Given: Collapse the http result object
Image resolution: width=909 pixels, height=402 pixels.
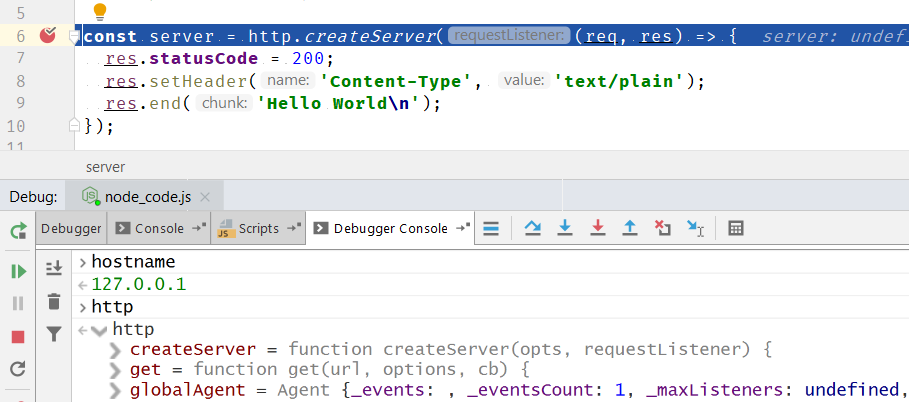Looking at the screenshot, I should (x=100, y=331).
